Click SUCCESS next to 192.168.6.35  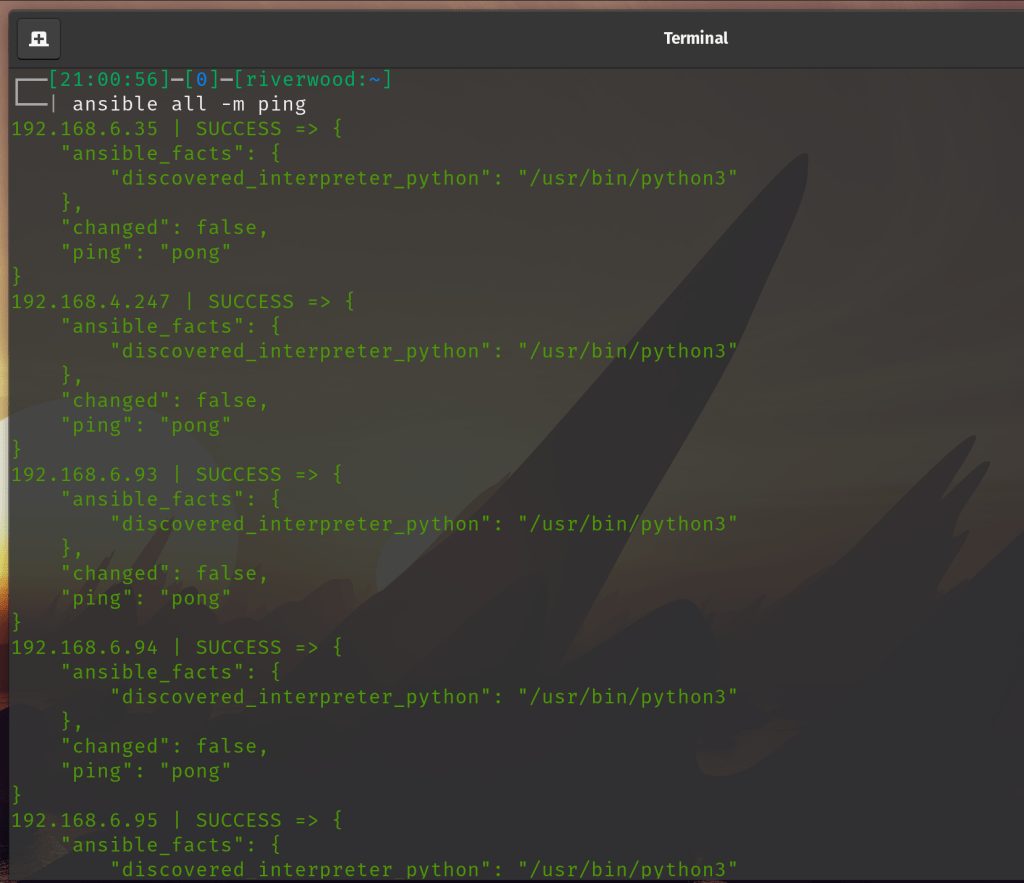(x=238, y=129)
